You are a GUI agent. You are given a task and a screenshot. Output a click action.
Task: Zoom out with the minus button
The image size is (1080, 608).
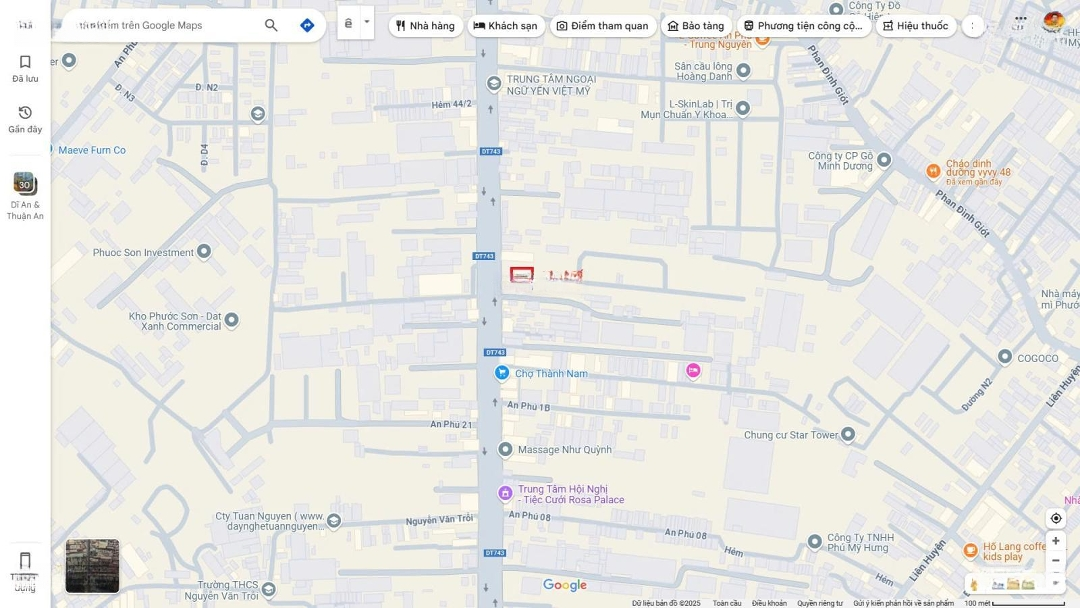1055,561
